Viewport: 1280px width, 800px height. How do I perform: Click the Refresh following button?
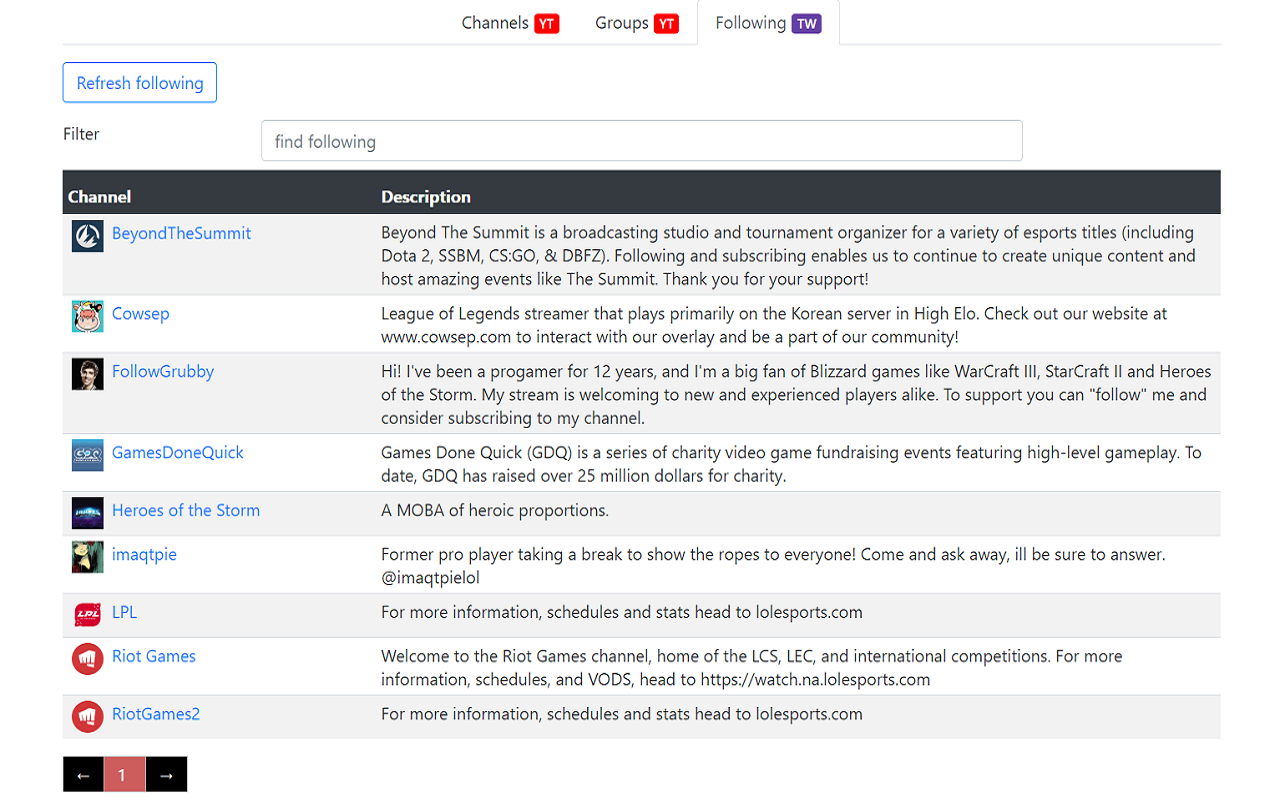point(140,83)
